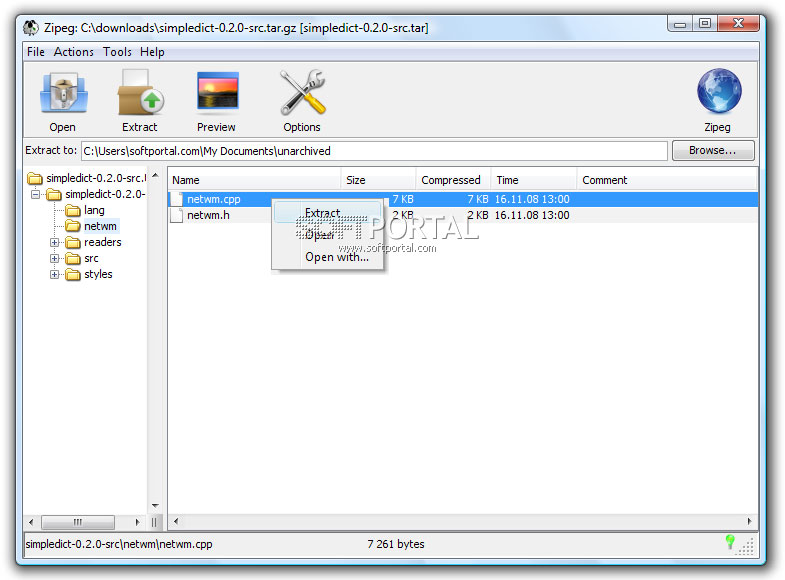Click the tree panel scroll up arrow
The image size is (785, 580).
[x=155, y=175]
